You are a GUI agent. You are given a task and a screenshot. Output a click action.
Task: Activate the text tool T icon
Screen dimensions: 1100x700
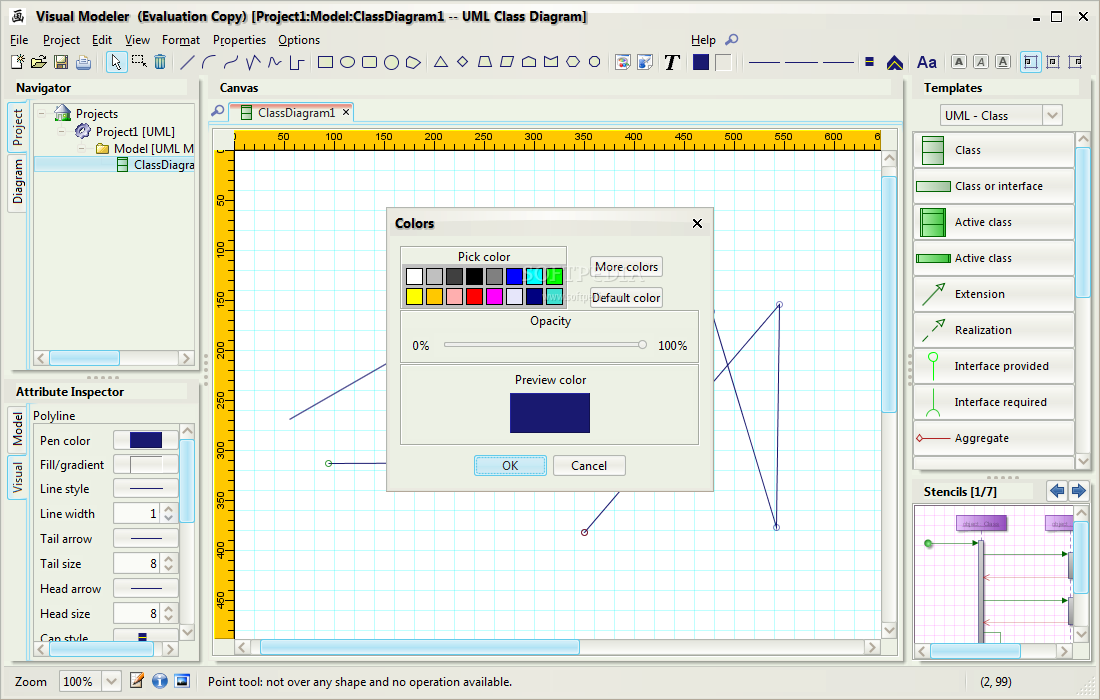pyautogui.click(x=672, y=62)
